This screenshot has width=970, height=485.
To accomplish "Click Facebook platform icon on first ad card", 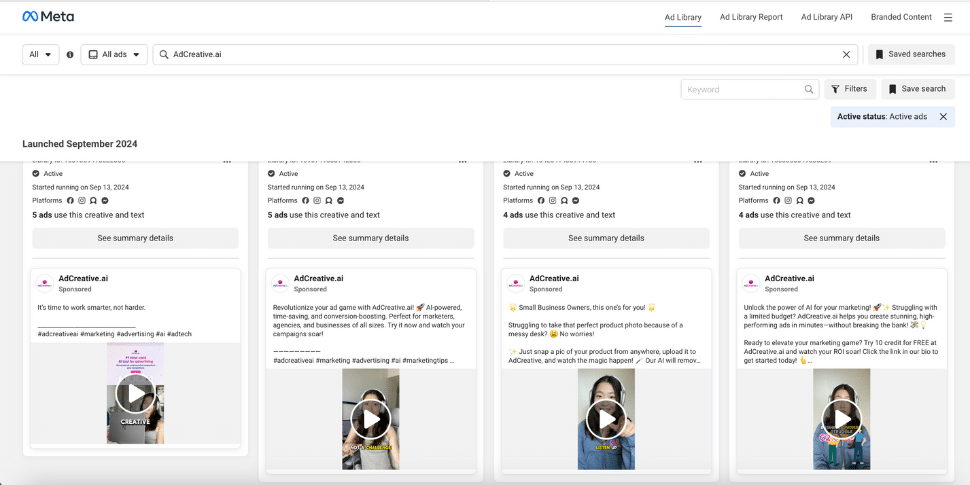I will click(x=70, y=200).
